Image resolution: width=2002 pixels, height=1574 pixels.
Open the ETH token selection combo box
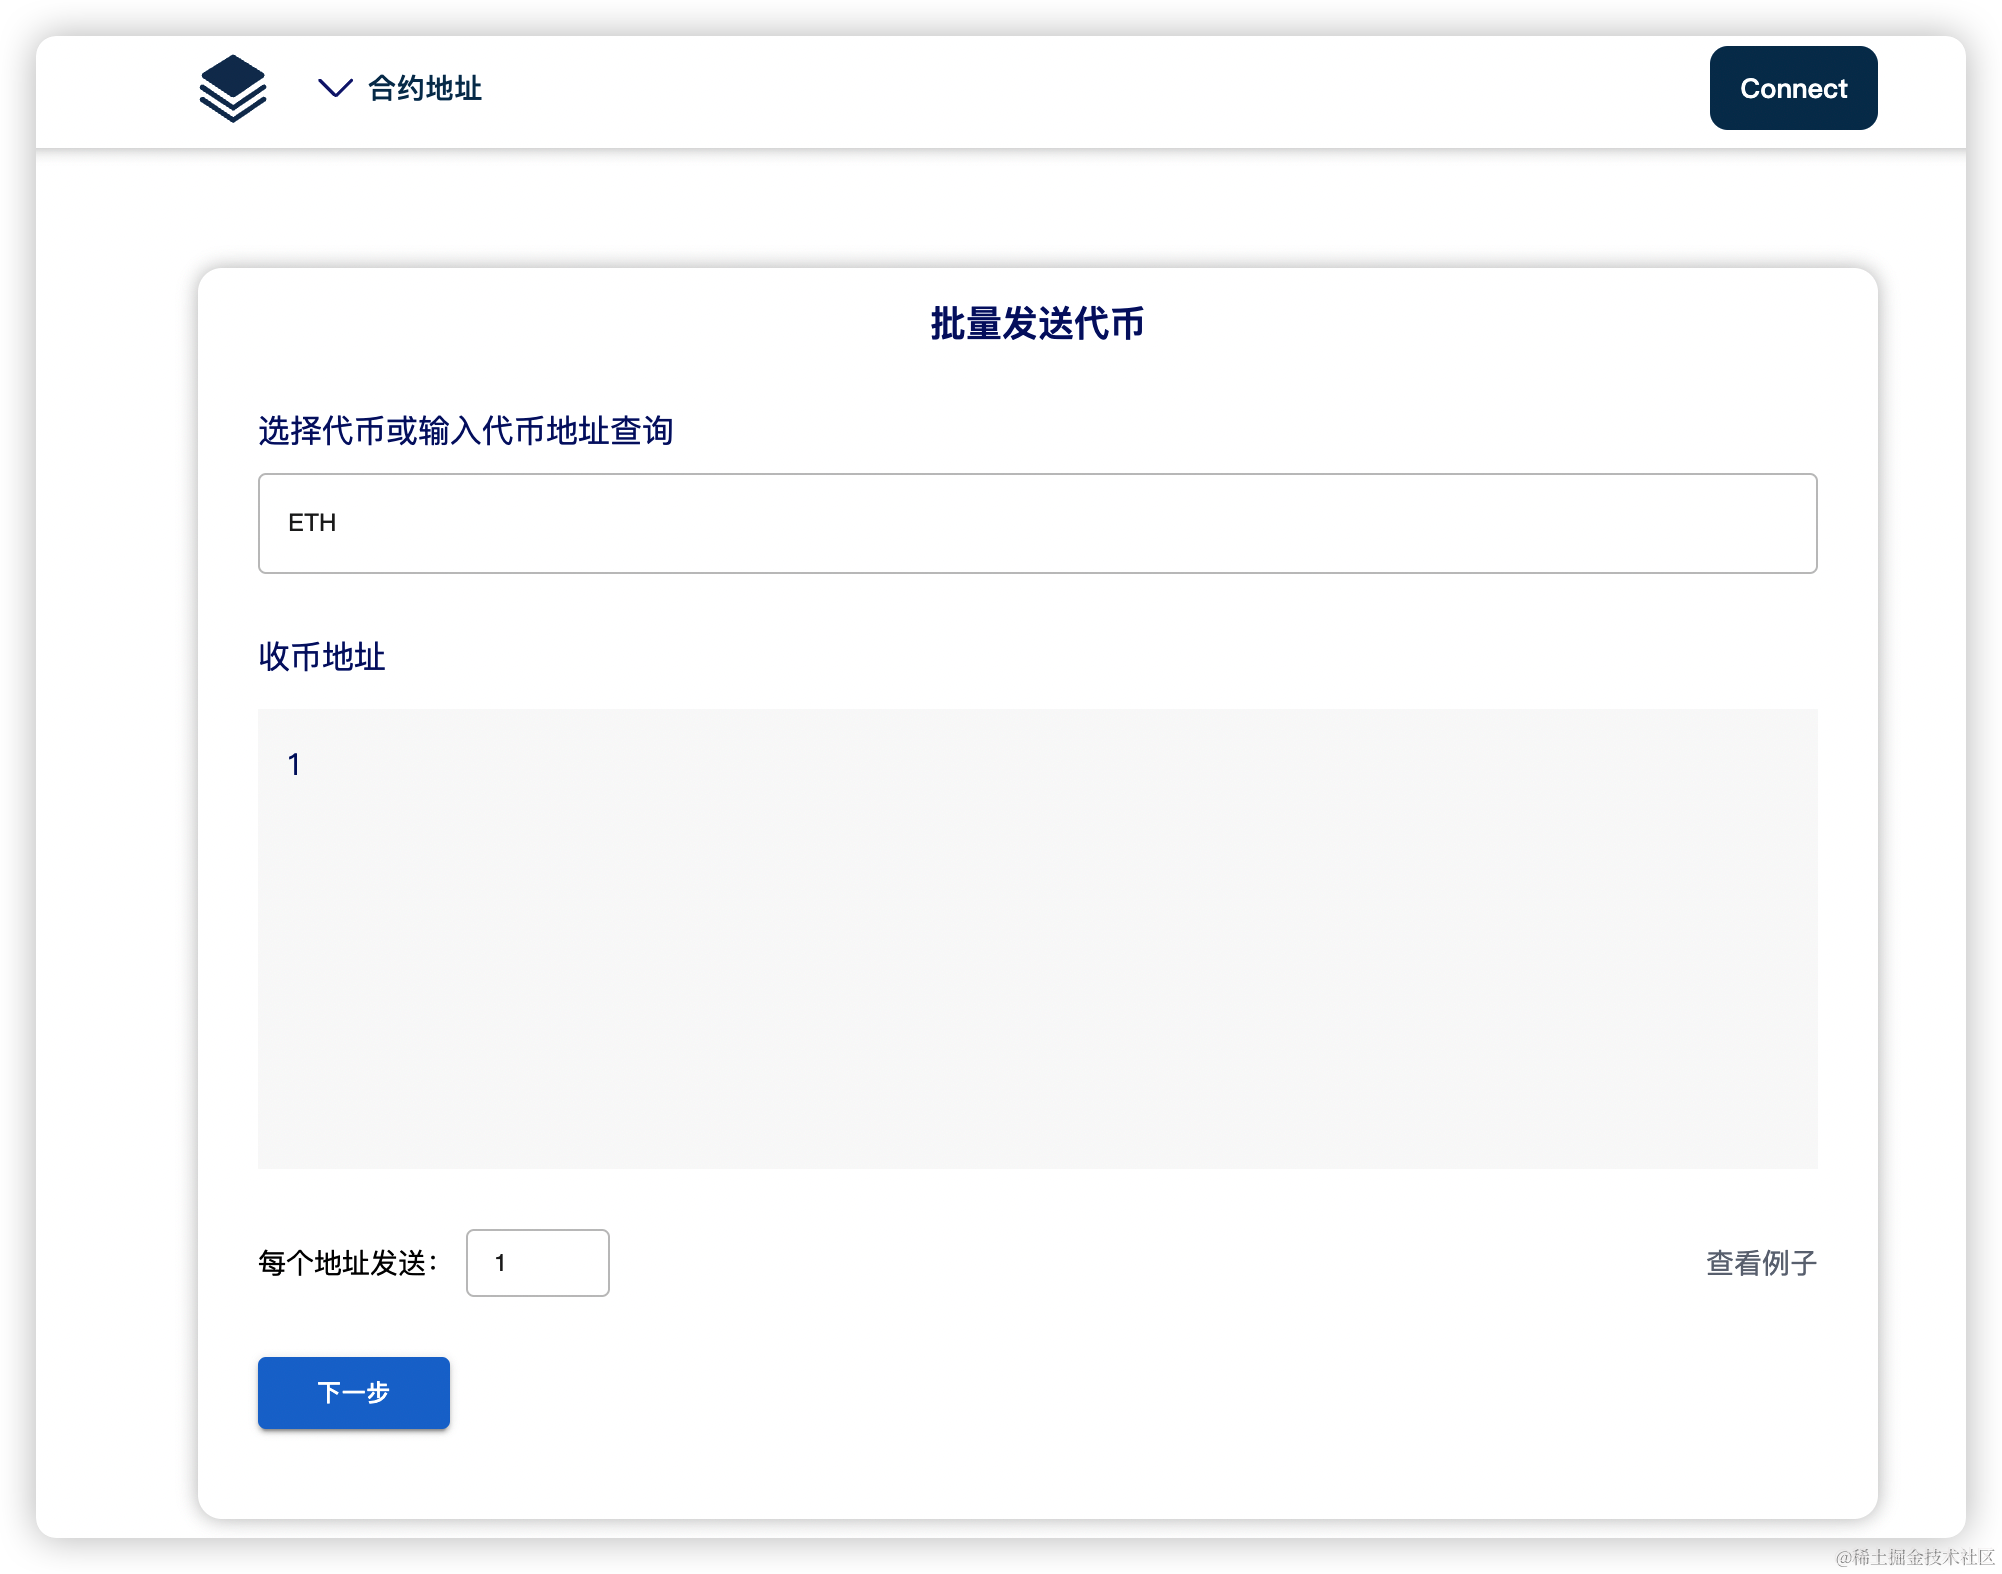(x=1037, y=523)
